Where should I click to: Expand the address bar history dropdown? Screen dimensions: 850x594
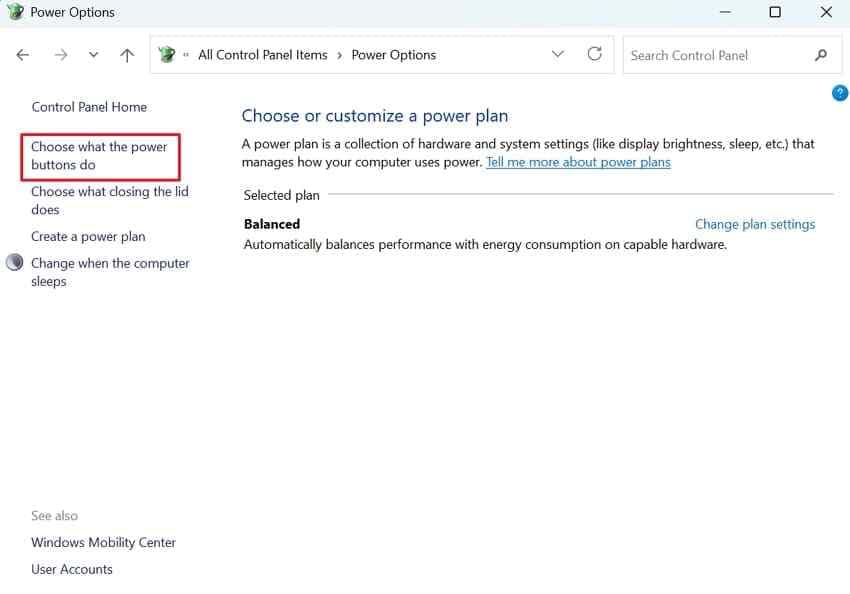(558, 54)
